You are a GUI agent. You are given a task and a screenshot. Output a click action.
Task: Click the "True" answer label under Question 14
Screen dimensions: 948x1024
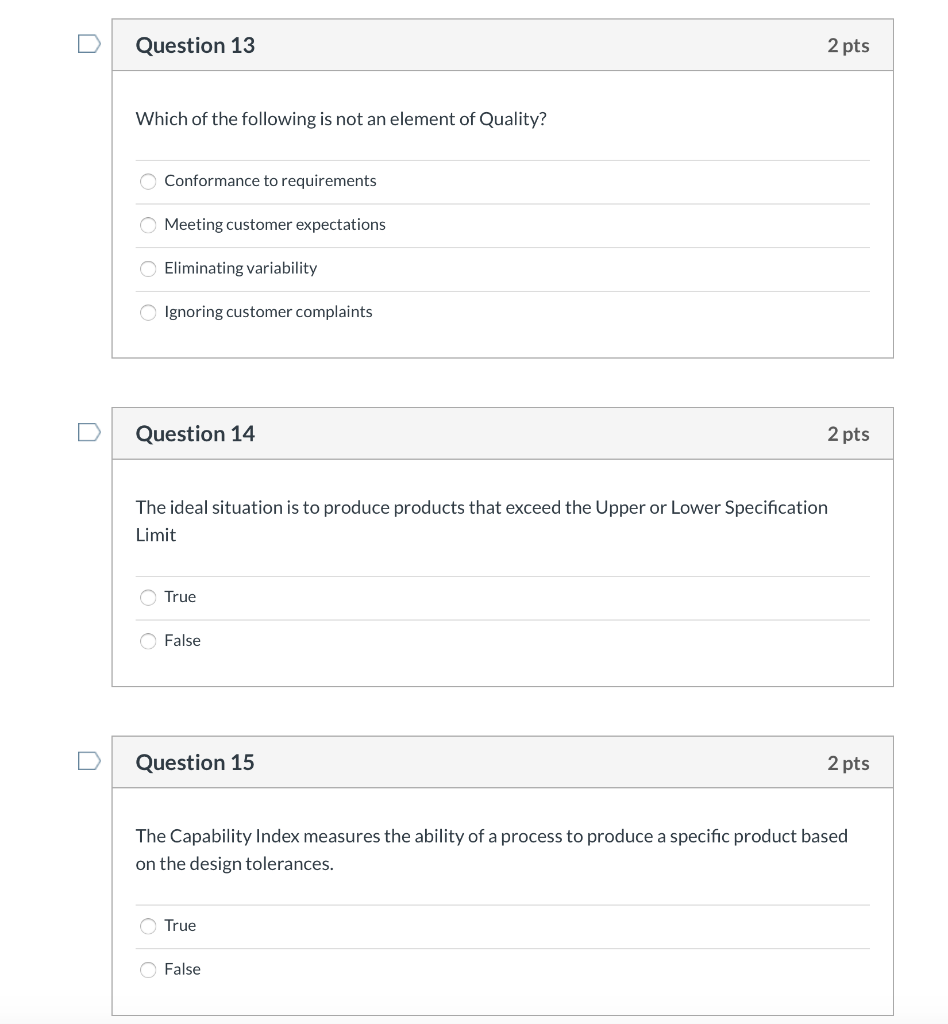[x=181, y=597]
